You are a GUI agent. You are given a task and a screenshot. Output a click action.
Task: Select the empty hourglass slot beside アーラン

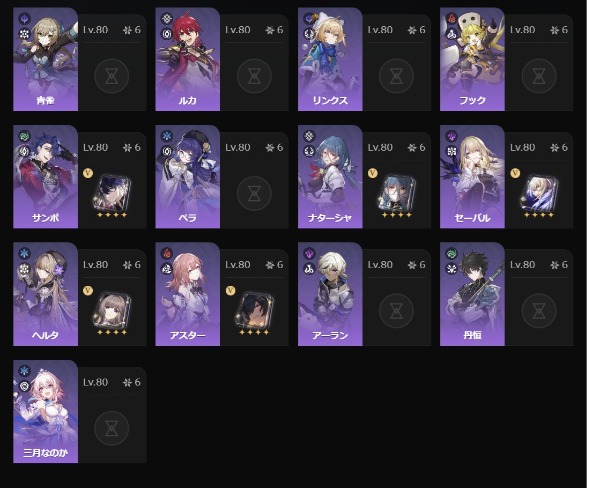click(396, 311)
